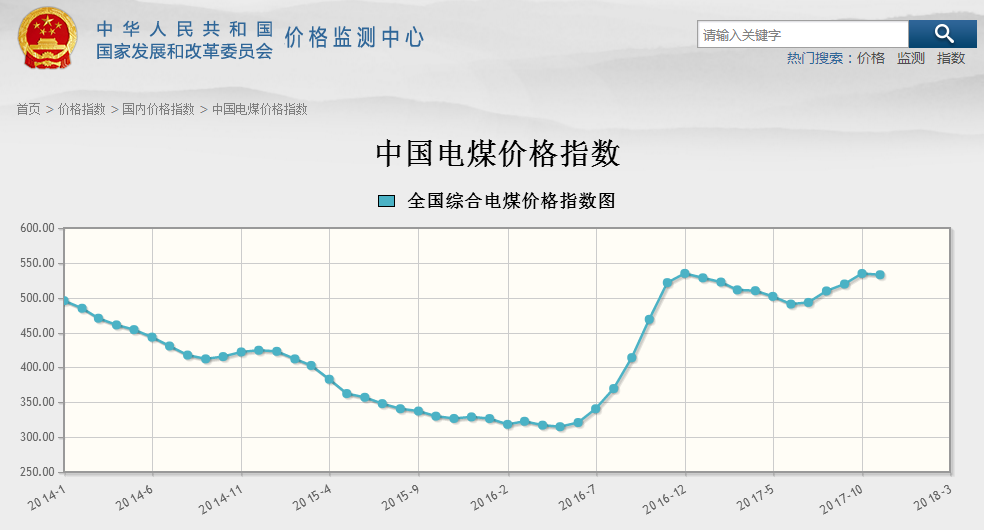
Task: Select the first data point at 2014-1
Action: (x=64, y=300)
